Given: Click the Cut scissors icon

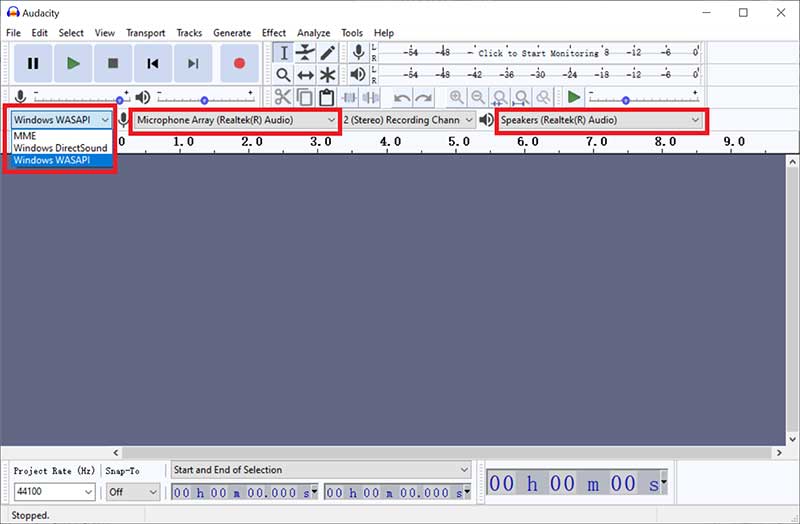Looking at the screenshot, I should (x=283, y=97).
